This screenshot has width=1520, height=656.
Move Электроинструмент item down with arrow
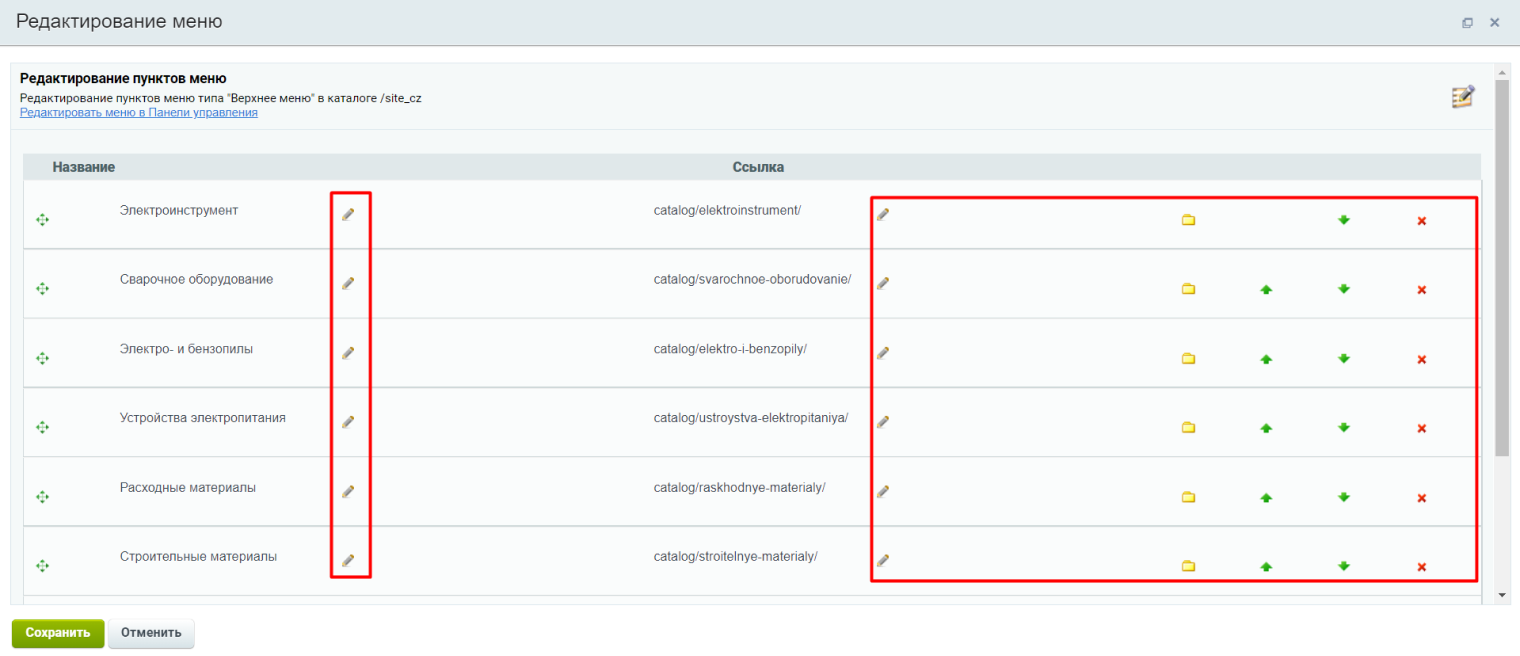coord(1344,220)
